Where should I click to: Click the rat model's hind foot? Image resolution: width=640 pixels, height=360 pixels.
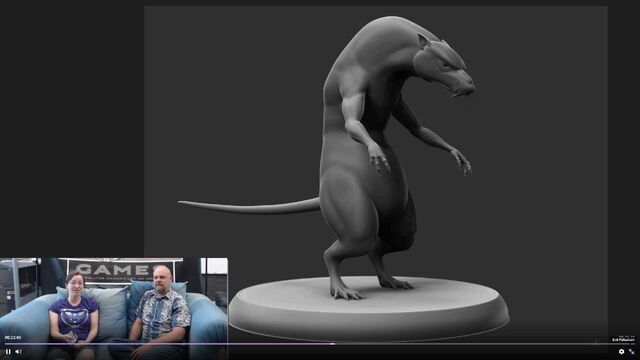pyautogui.click(x=345, y=291)
